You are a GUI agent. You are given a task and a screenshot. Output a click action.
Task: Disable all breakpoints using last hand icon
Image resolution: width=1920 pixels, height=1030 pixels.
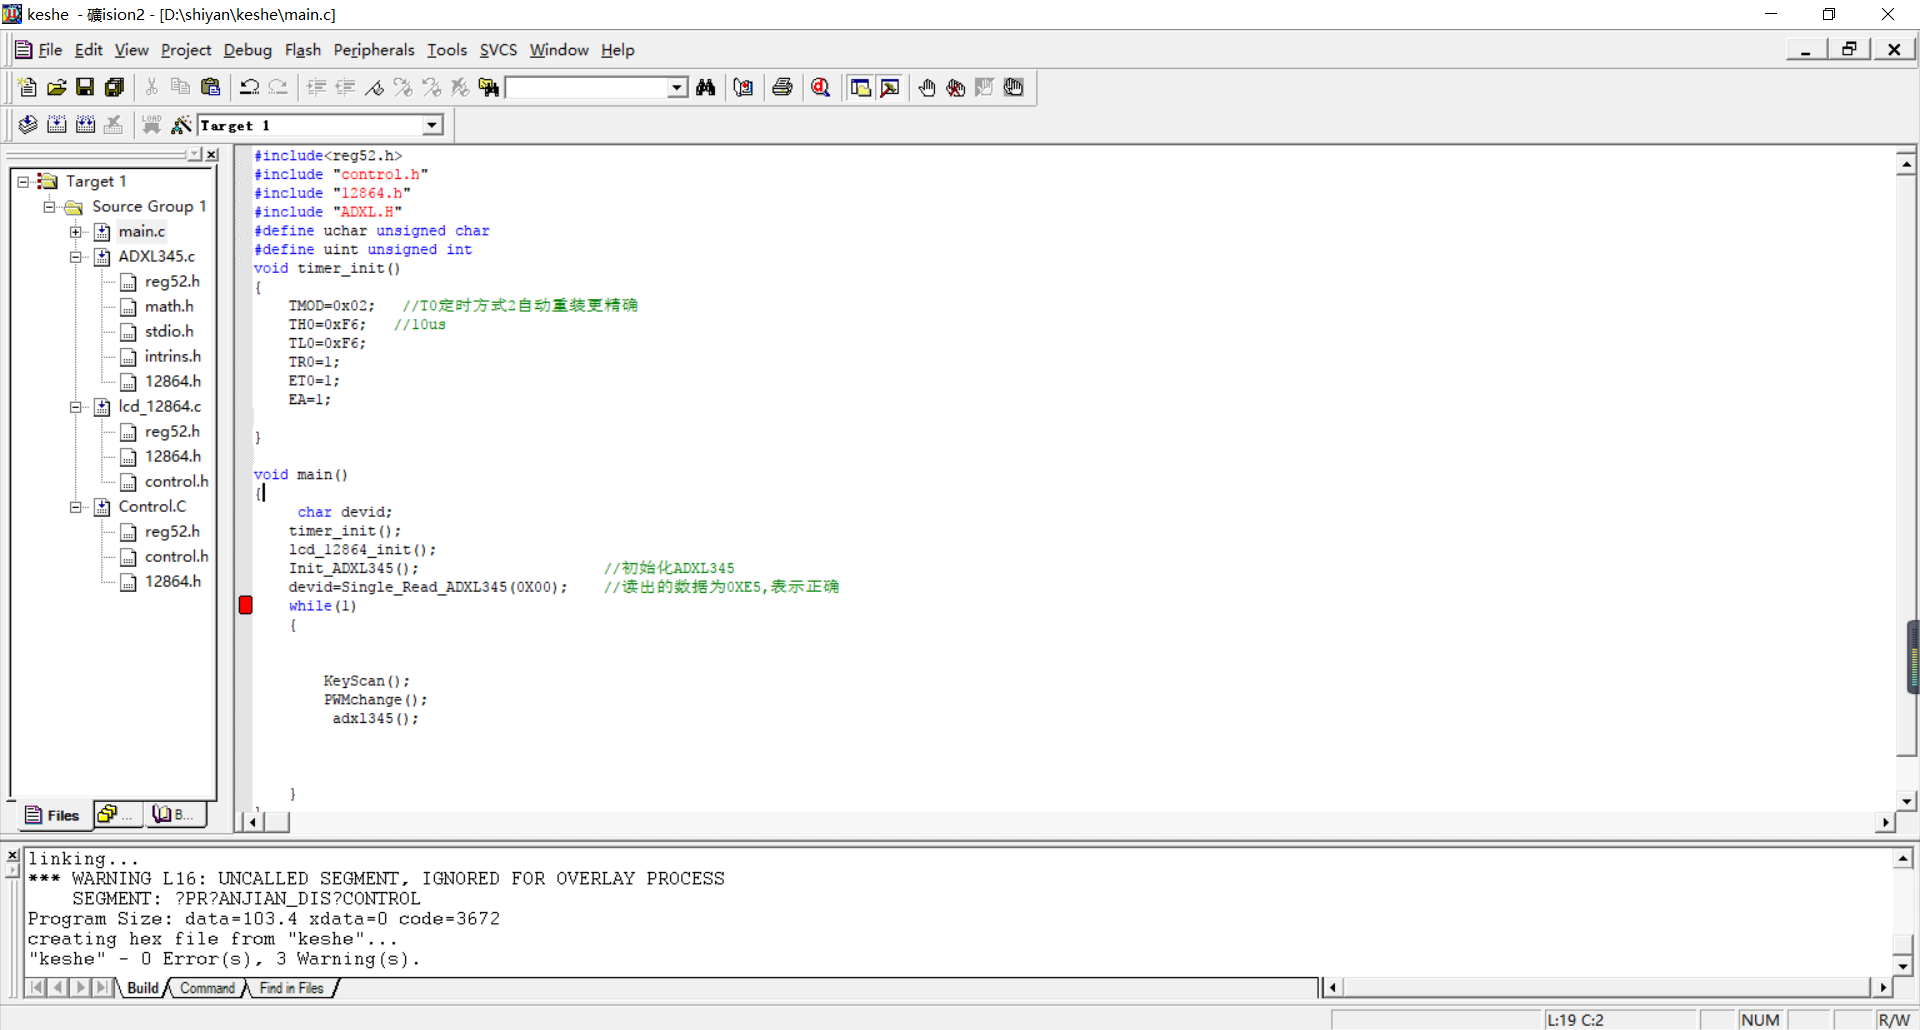(x=1014, y=88)
